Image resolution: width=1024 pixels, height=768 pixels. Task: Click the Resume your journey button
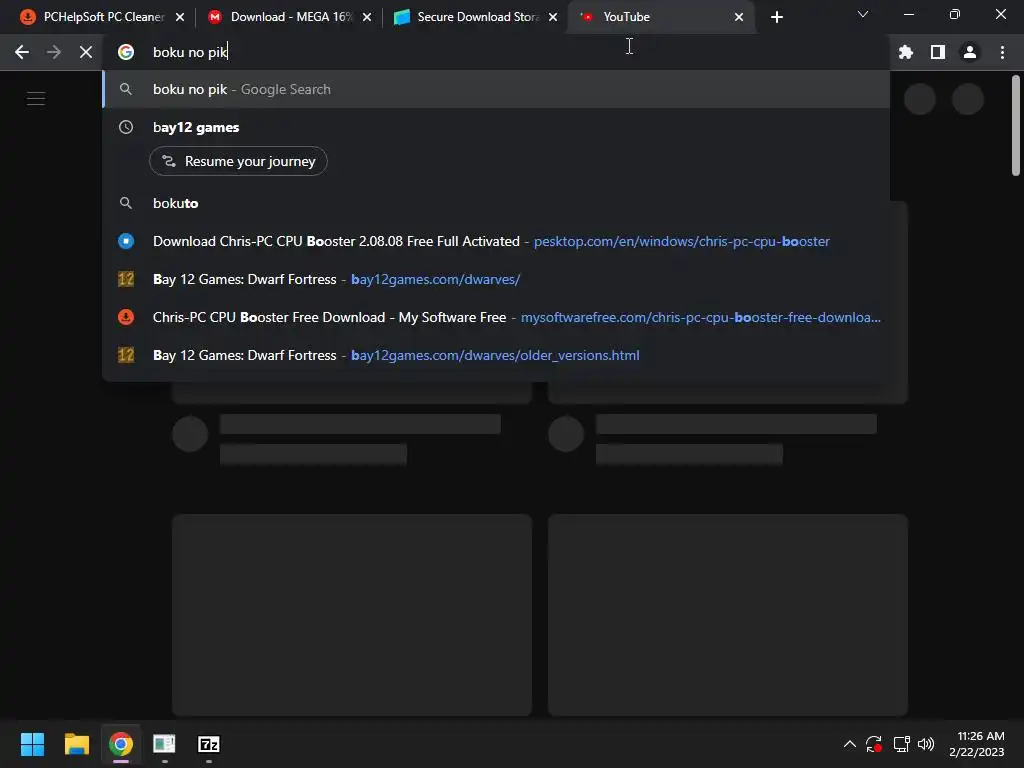click(x=238, y=161)
